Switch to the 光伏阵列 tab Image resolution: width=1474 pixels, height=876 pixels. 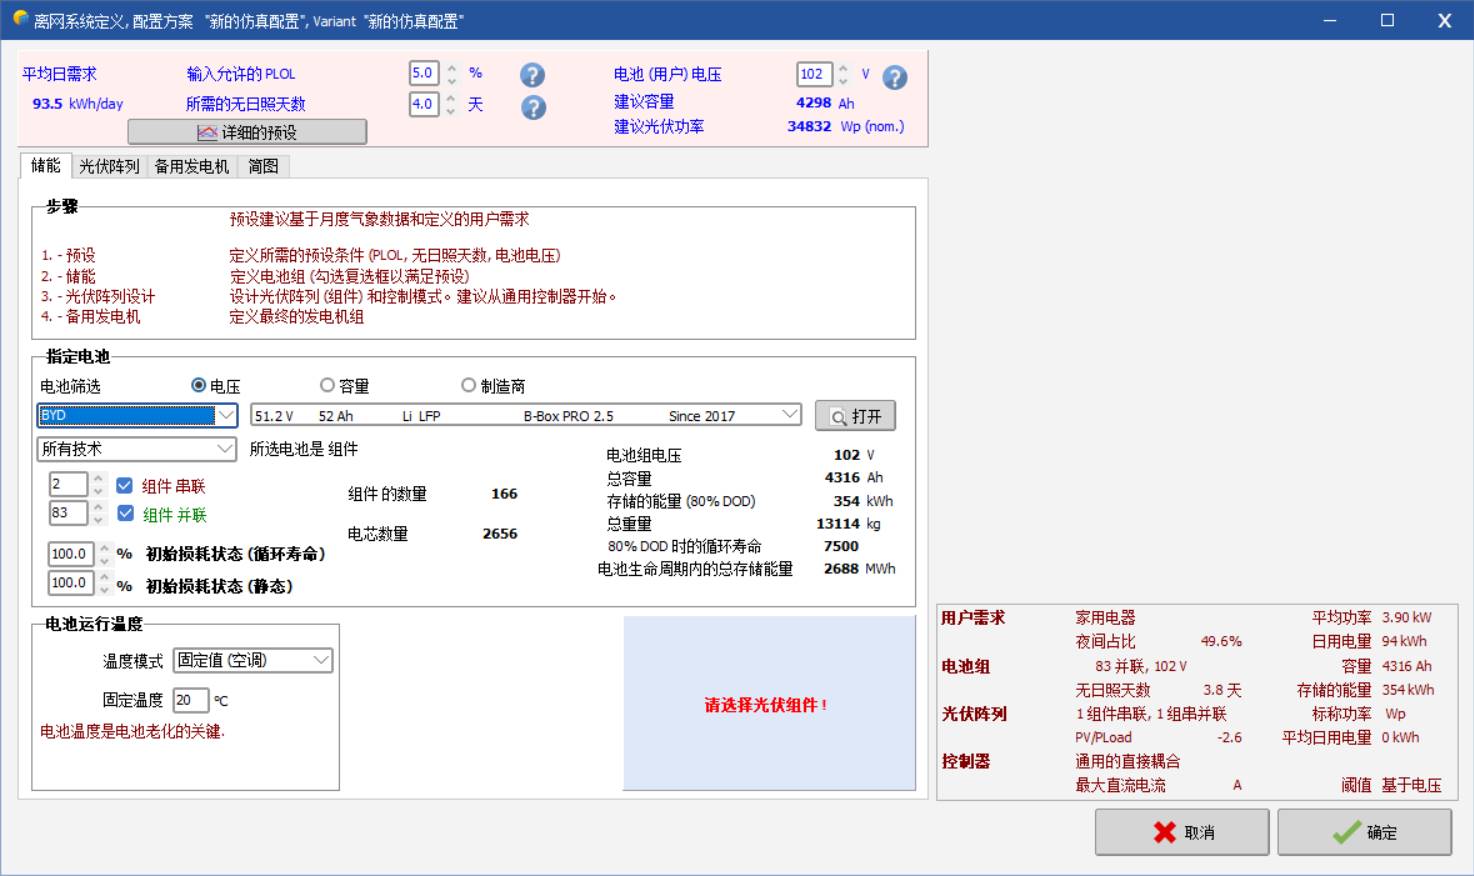point(109,166)
